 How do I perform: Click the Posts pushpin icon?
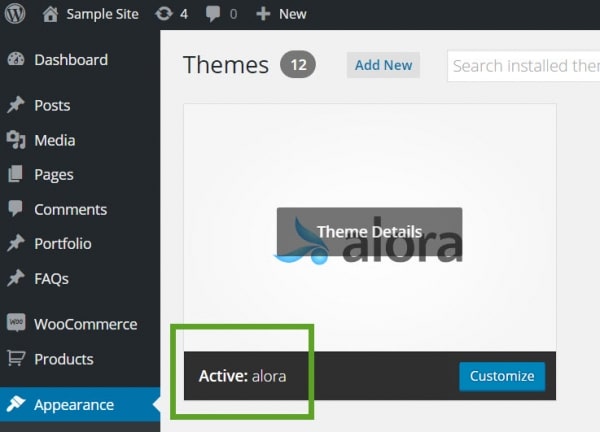click(16, 105)
